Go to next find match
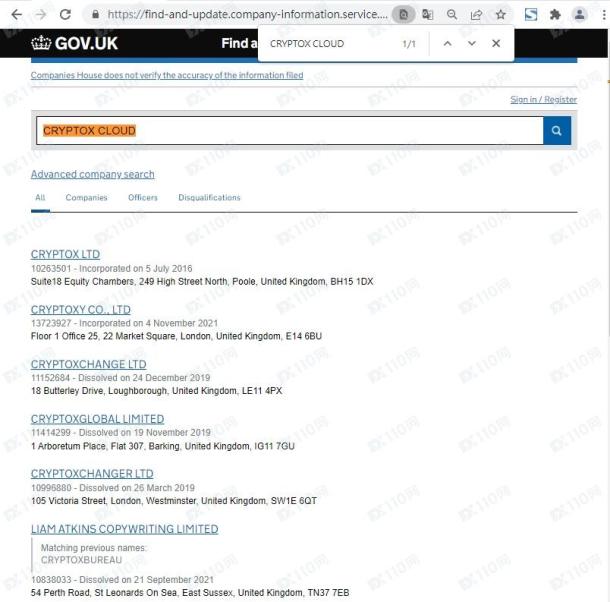 [x=472, y=44]
